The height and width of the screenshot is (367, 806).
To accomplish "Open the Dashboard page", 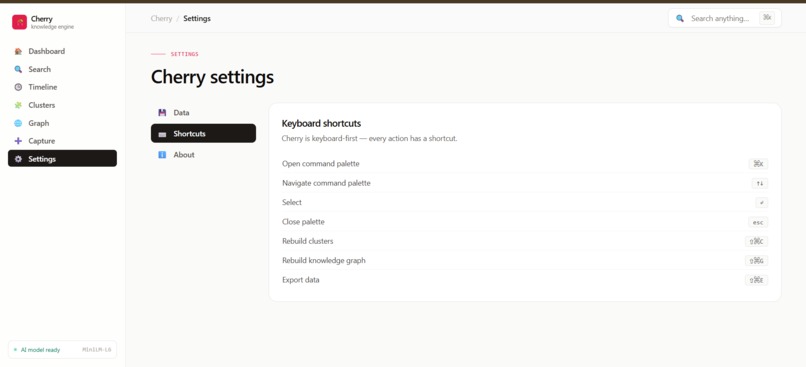I will 62,51.
